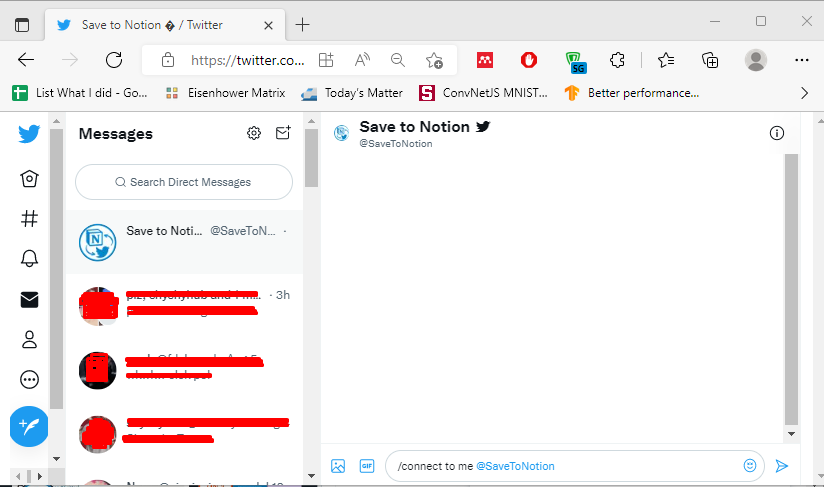Click the messages list scrollbar thumb
The image size is (824, 487).
tap(311, 158)
